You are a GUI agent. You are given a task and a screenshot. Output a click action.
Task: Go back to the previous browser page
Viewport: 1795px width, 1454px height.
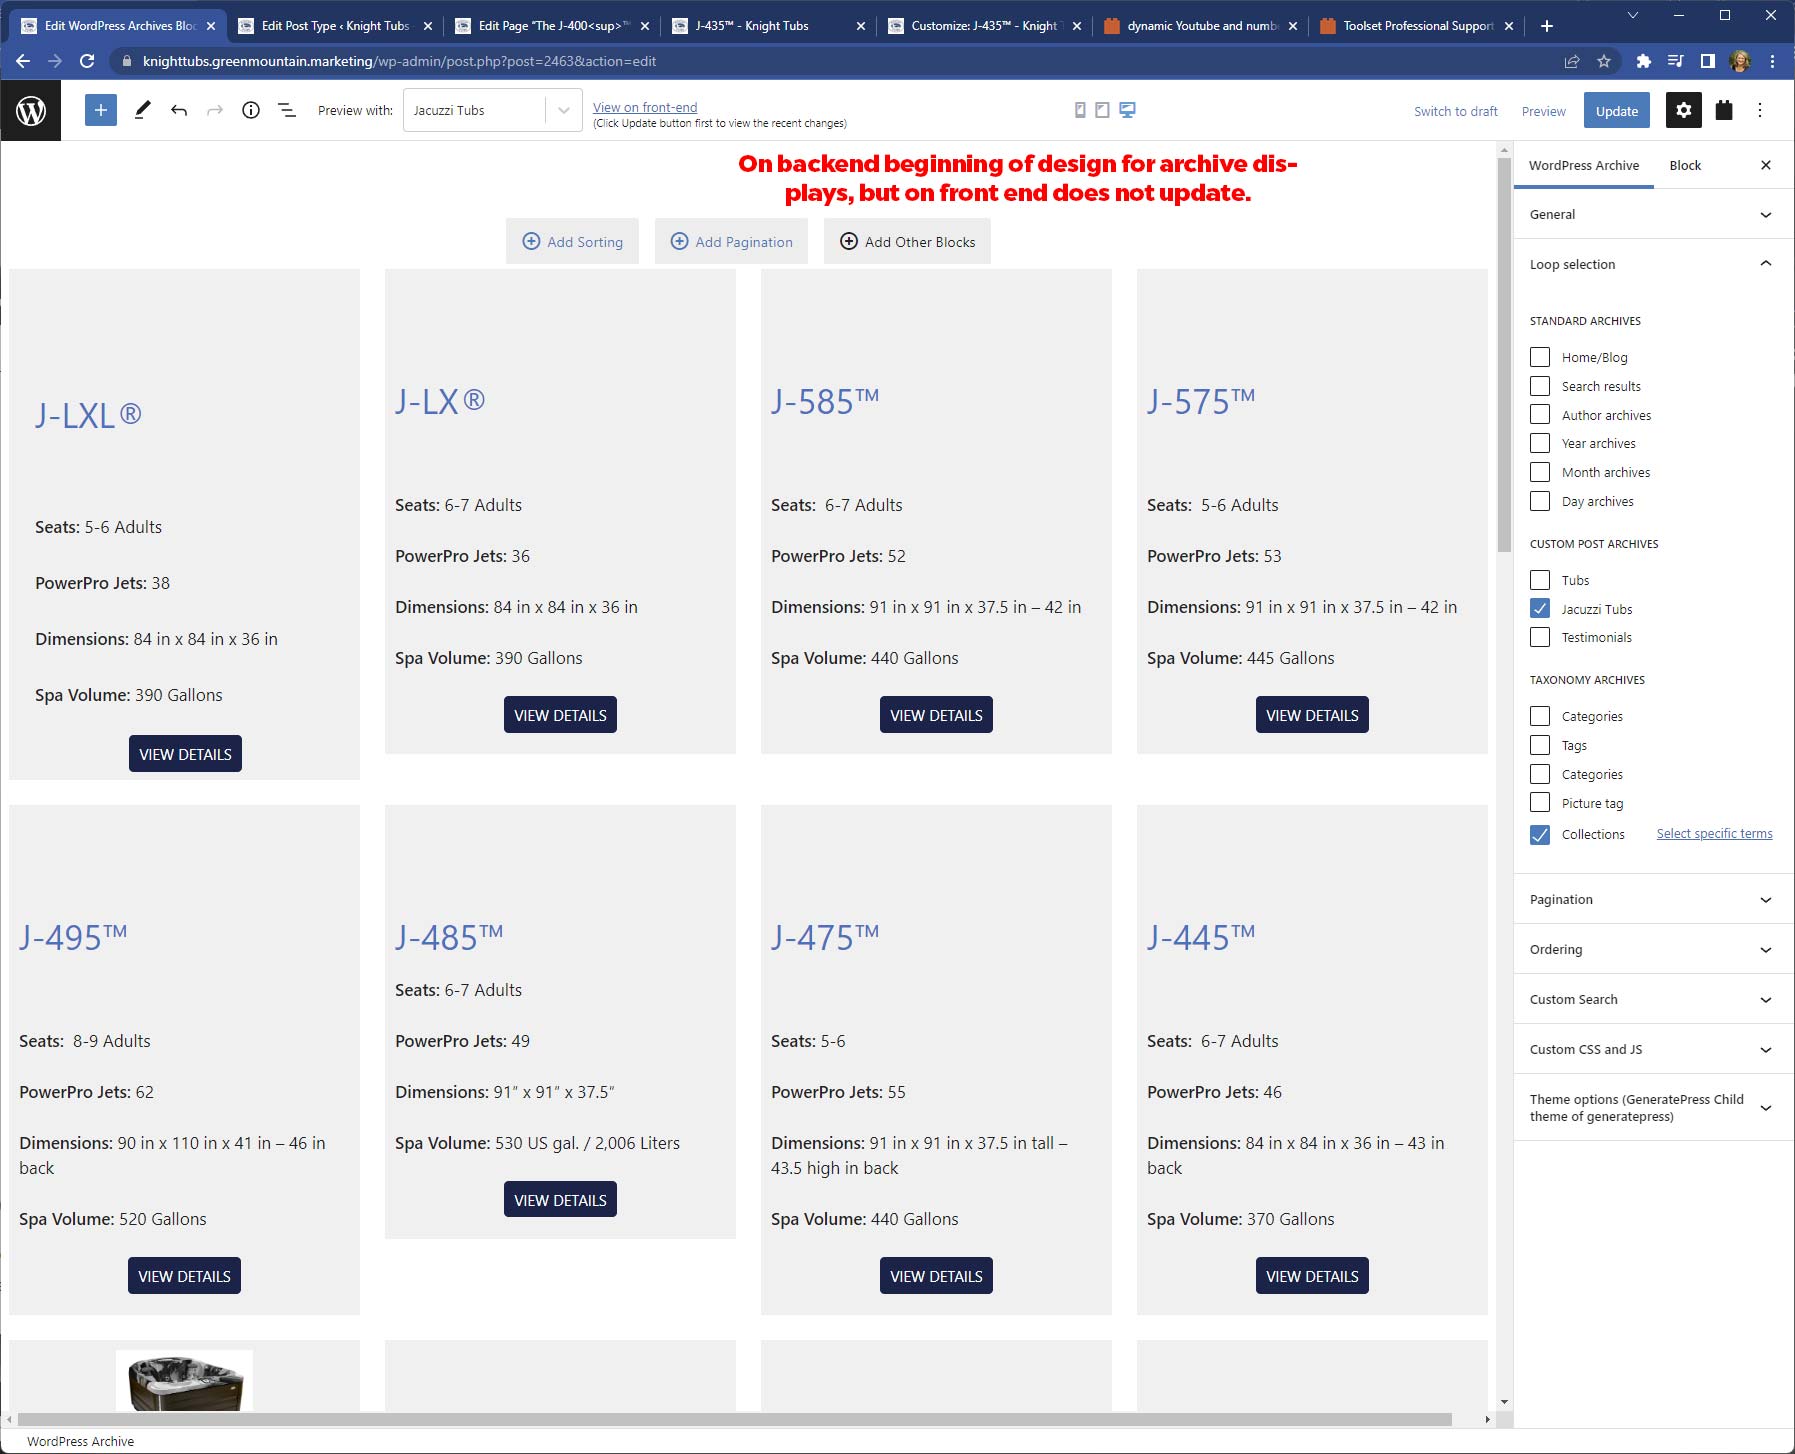22,61
